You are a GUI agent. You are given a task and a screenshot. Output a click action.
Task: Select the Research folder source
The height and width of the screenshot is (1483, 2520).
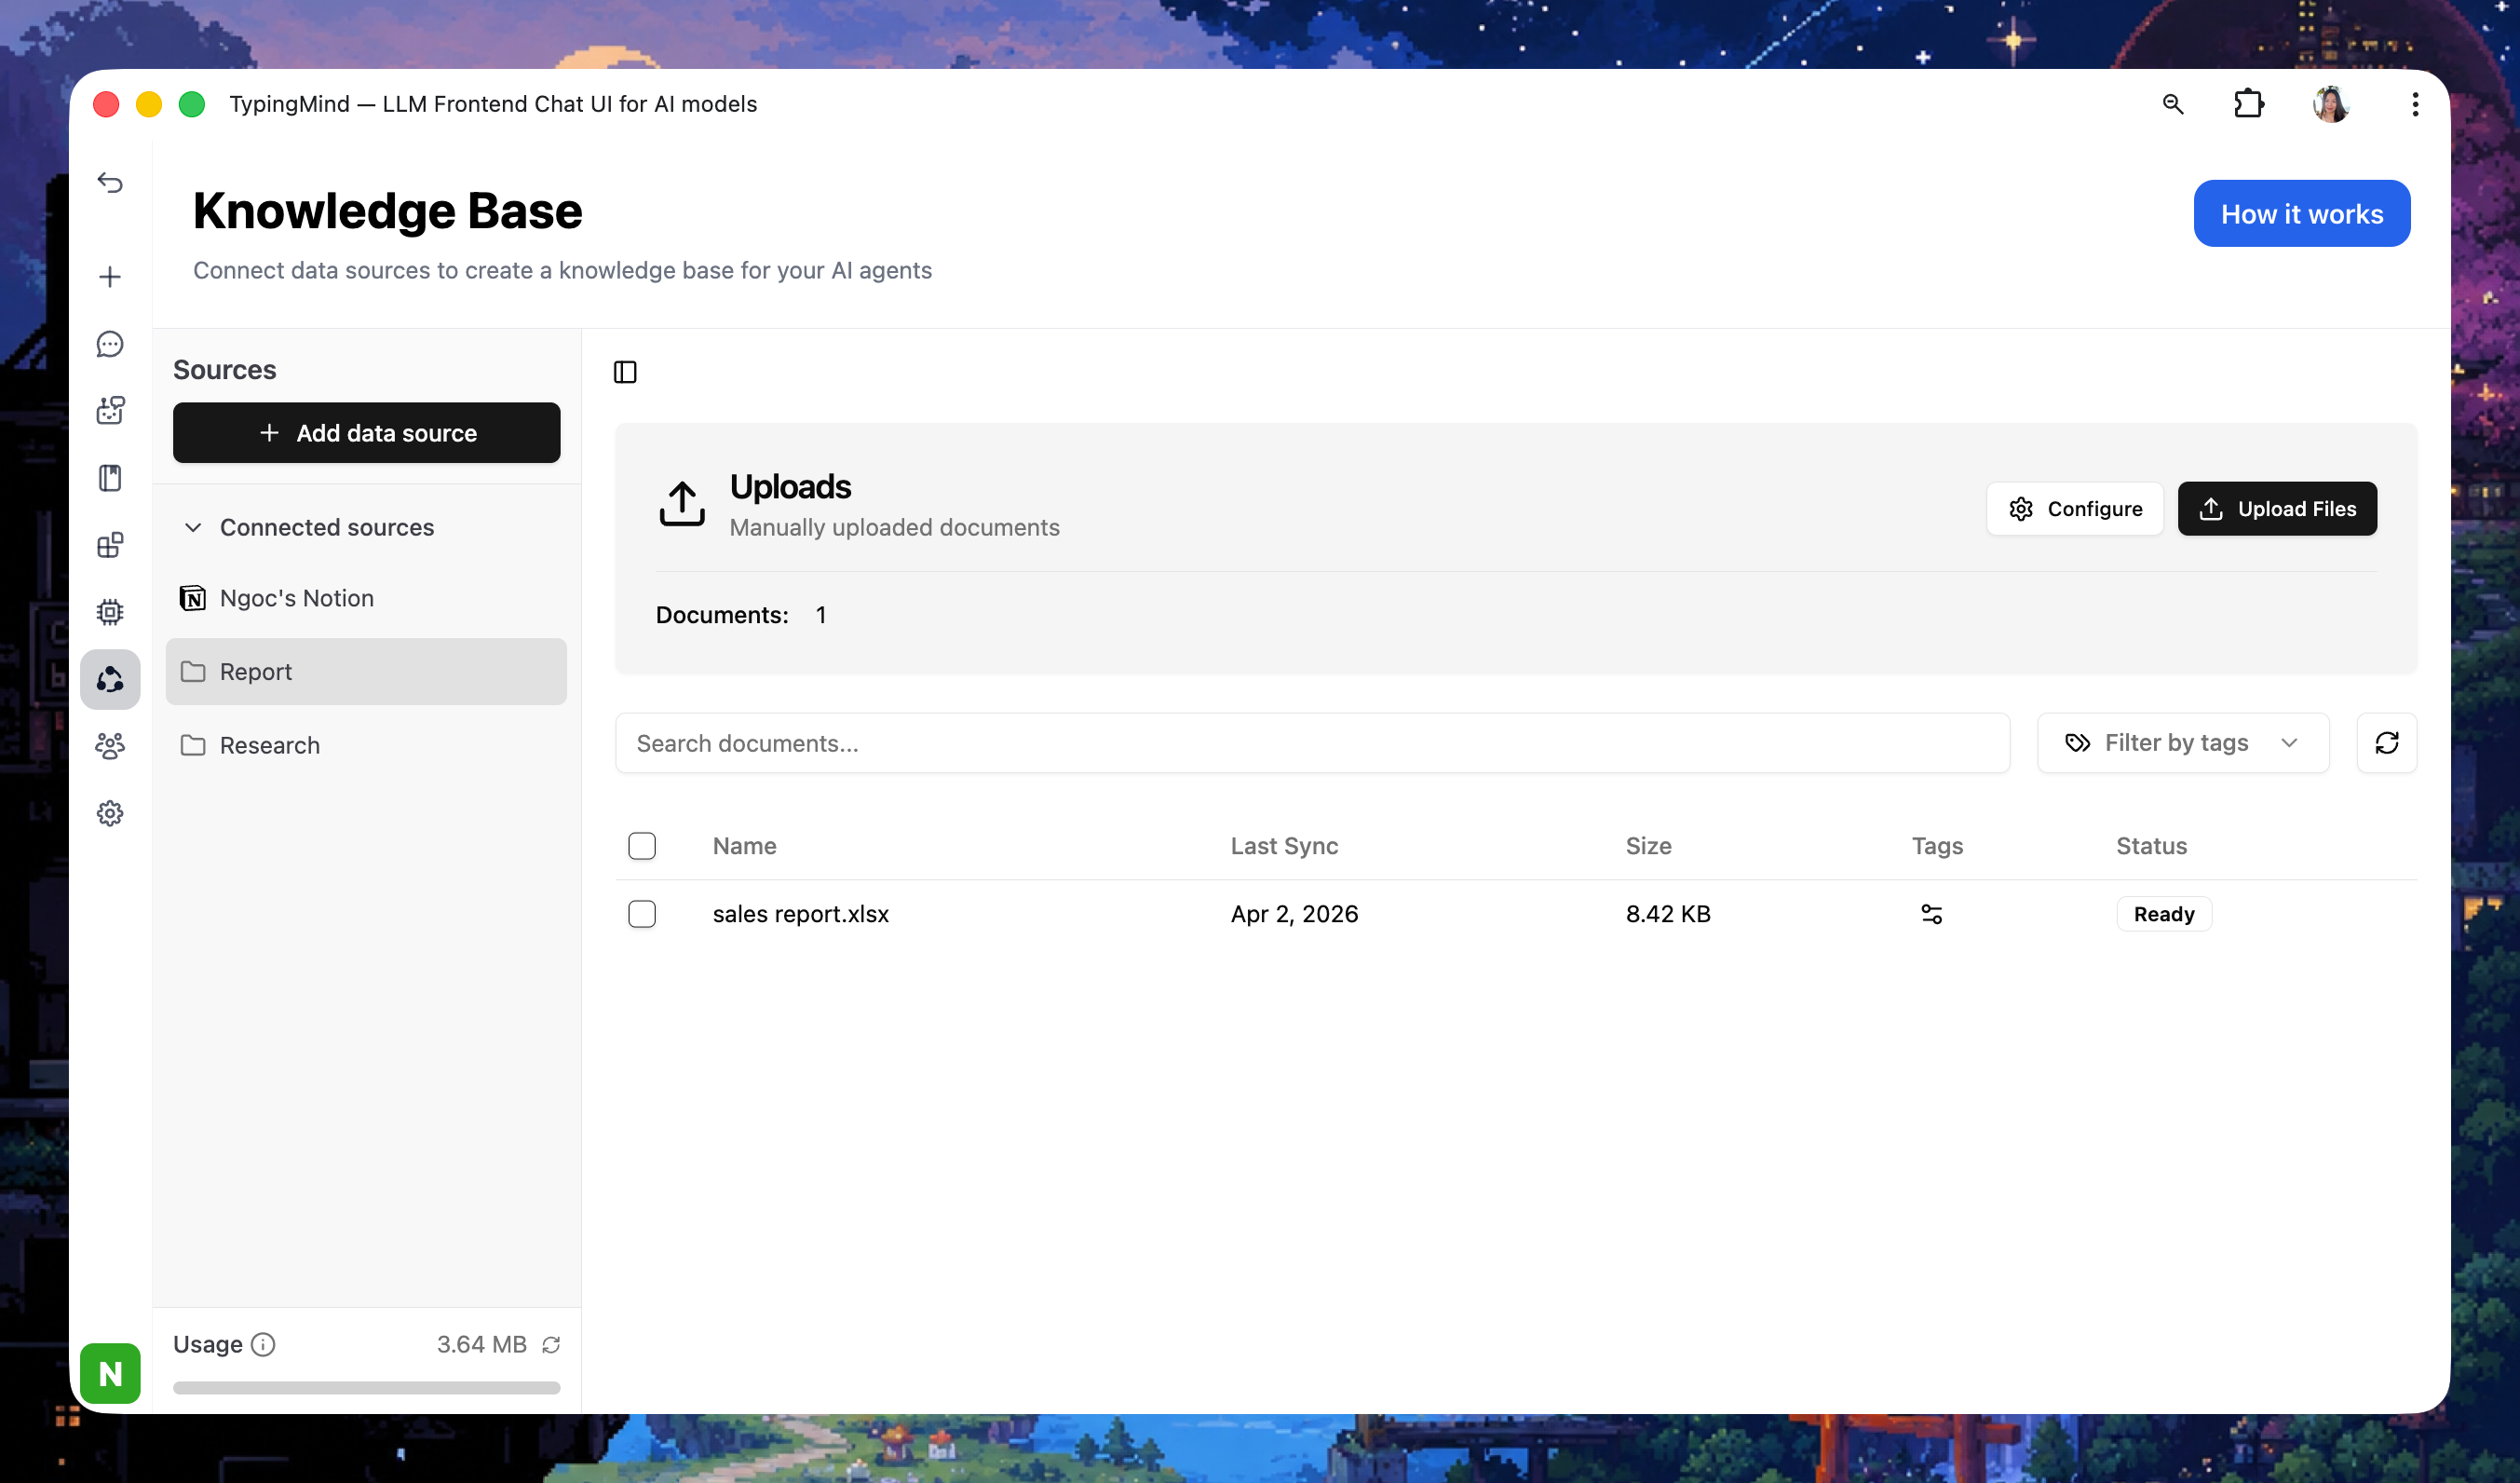pyautogui.click(x=366, y=745)
